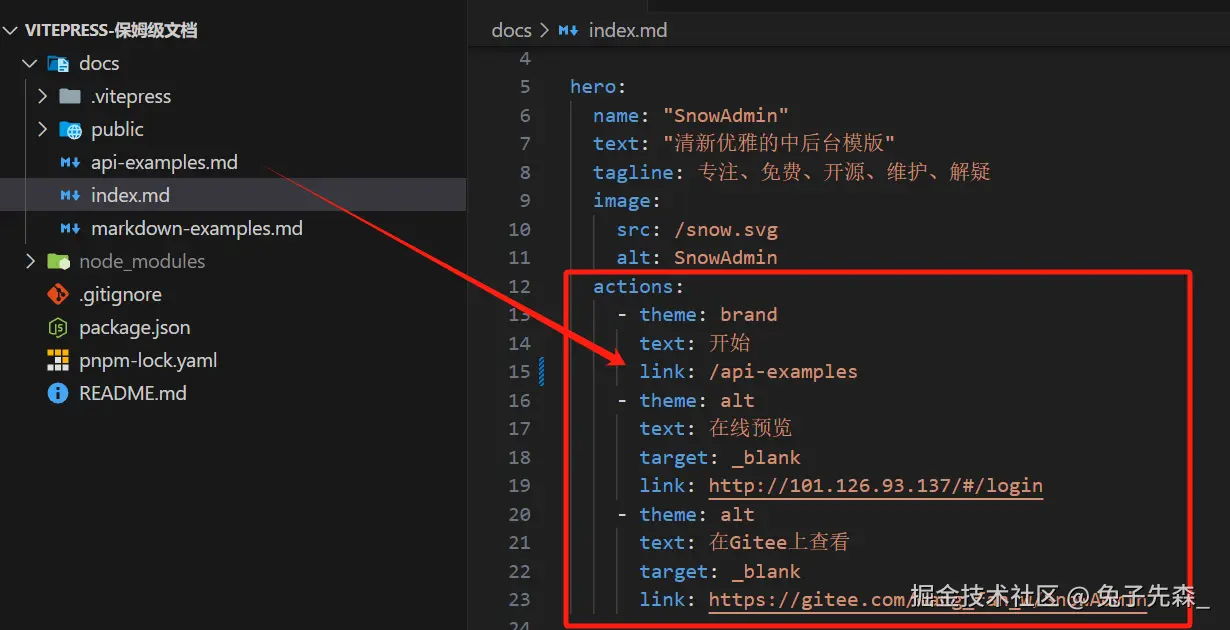Click the tagline key on line 8
This screenshot has width=1230, height=630.
point(633,172)
